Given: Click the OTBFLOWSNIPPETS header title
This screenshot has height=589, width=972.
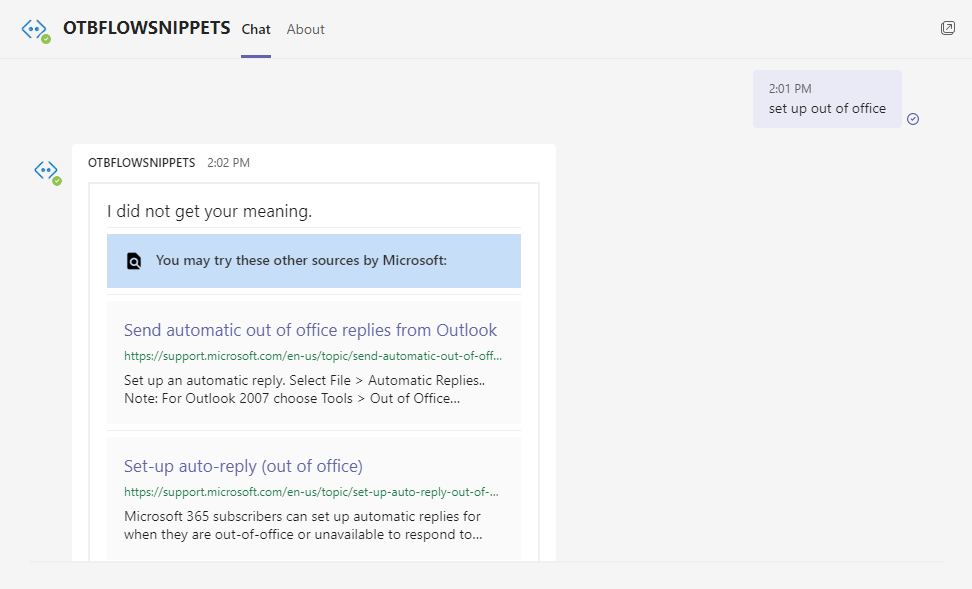Looking at the screenshot, I should point(146,28).
